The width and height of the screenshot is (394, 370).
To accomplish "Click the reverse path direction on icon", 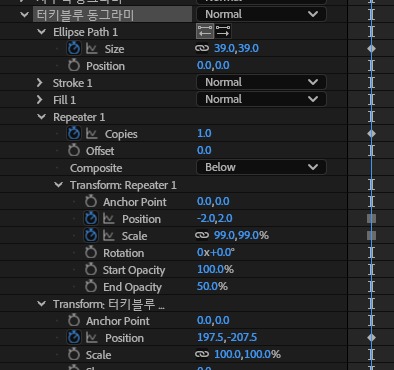I will [223, 31].
